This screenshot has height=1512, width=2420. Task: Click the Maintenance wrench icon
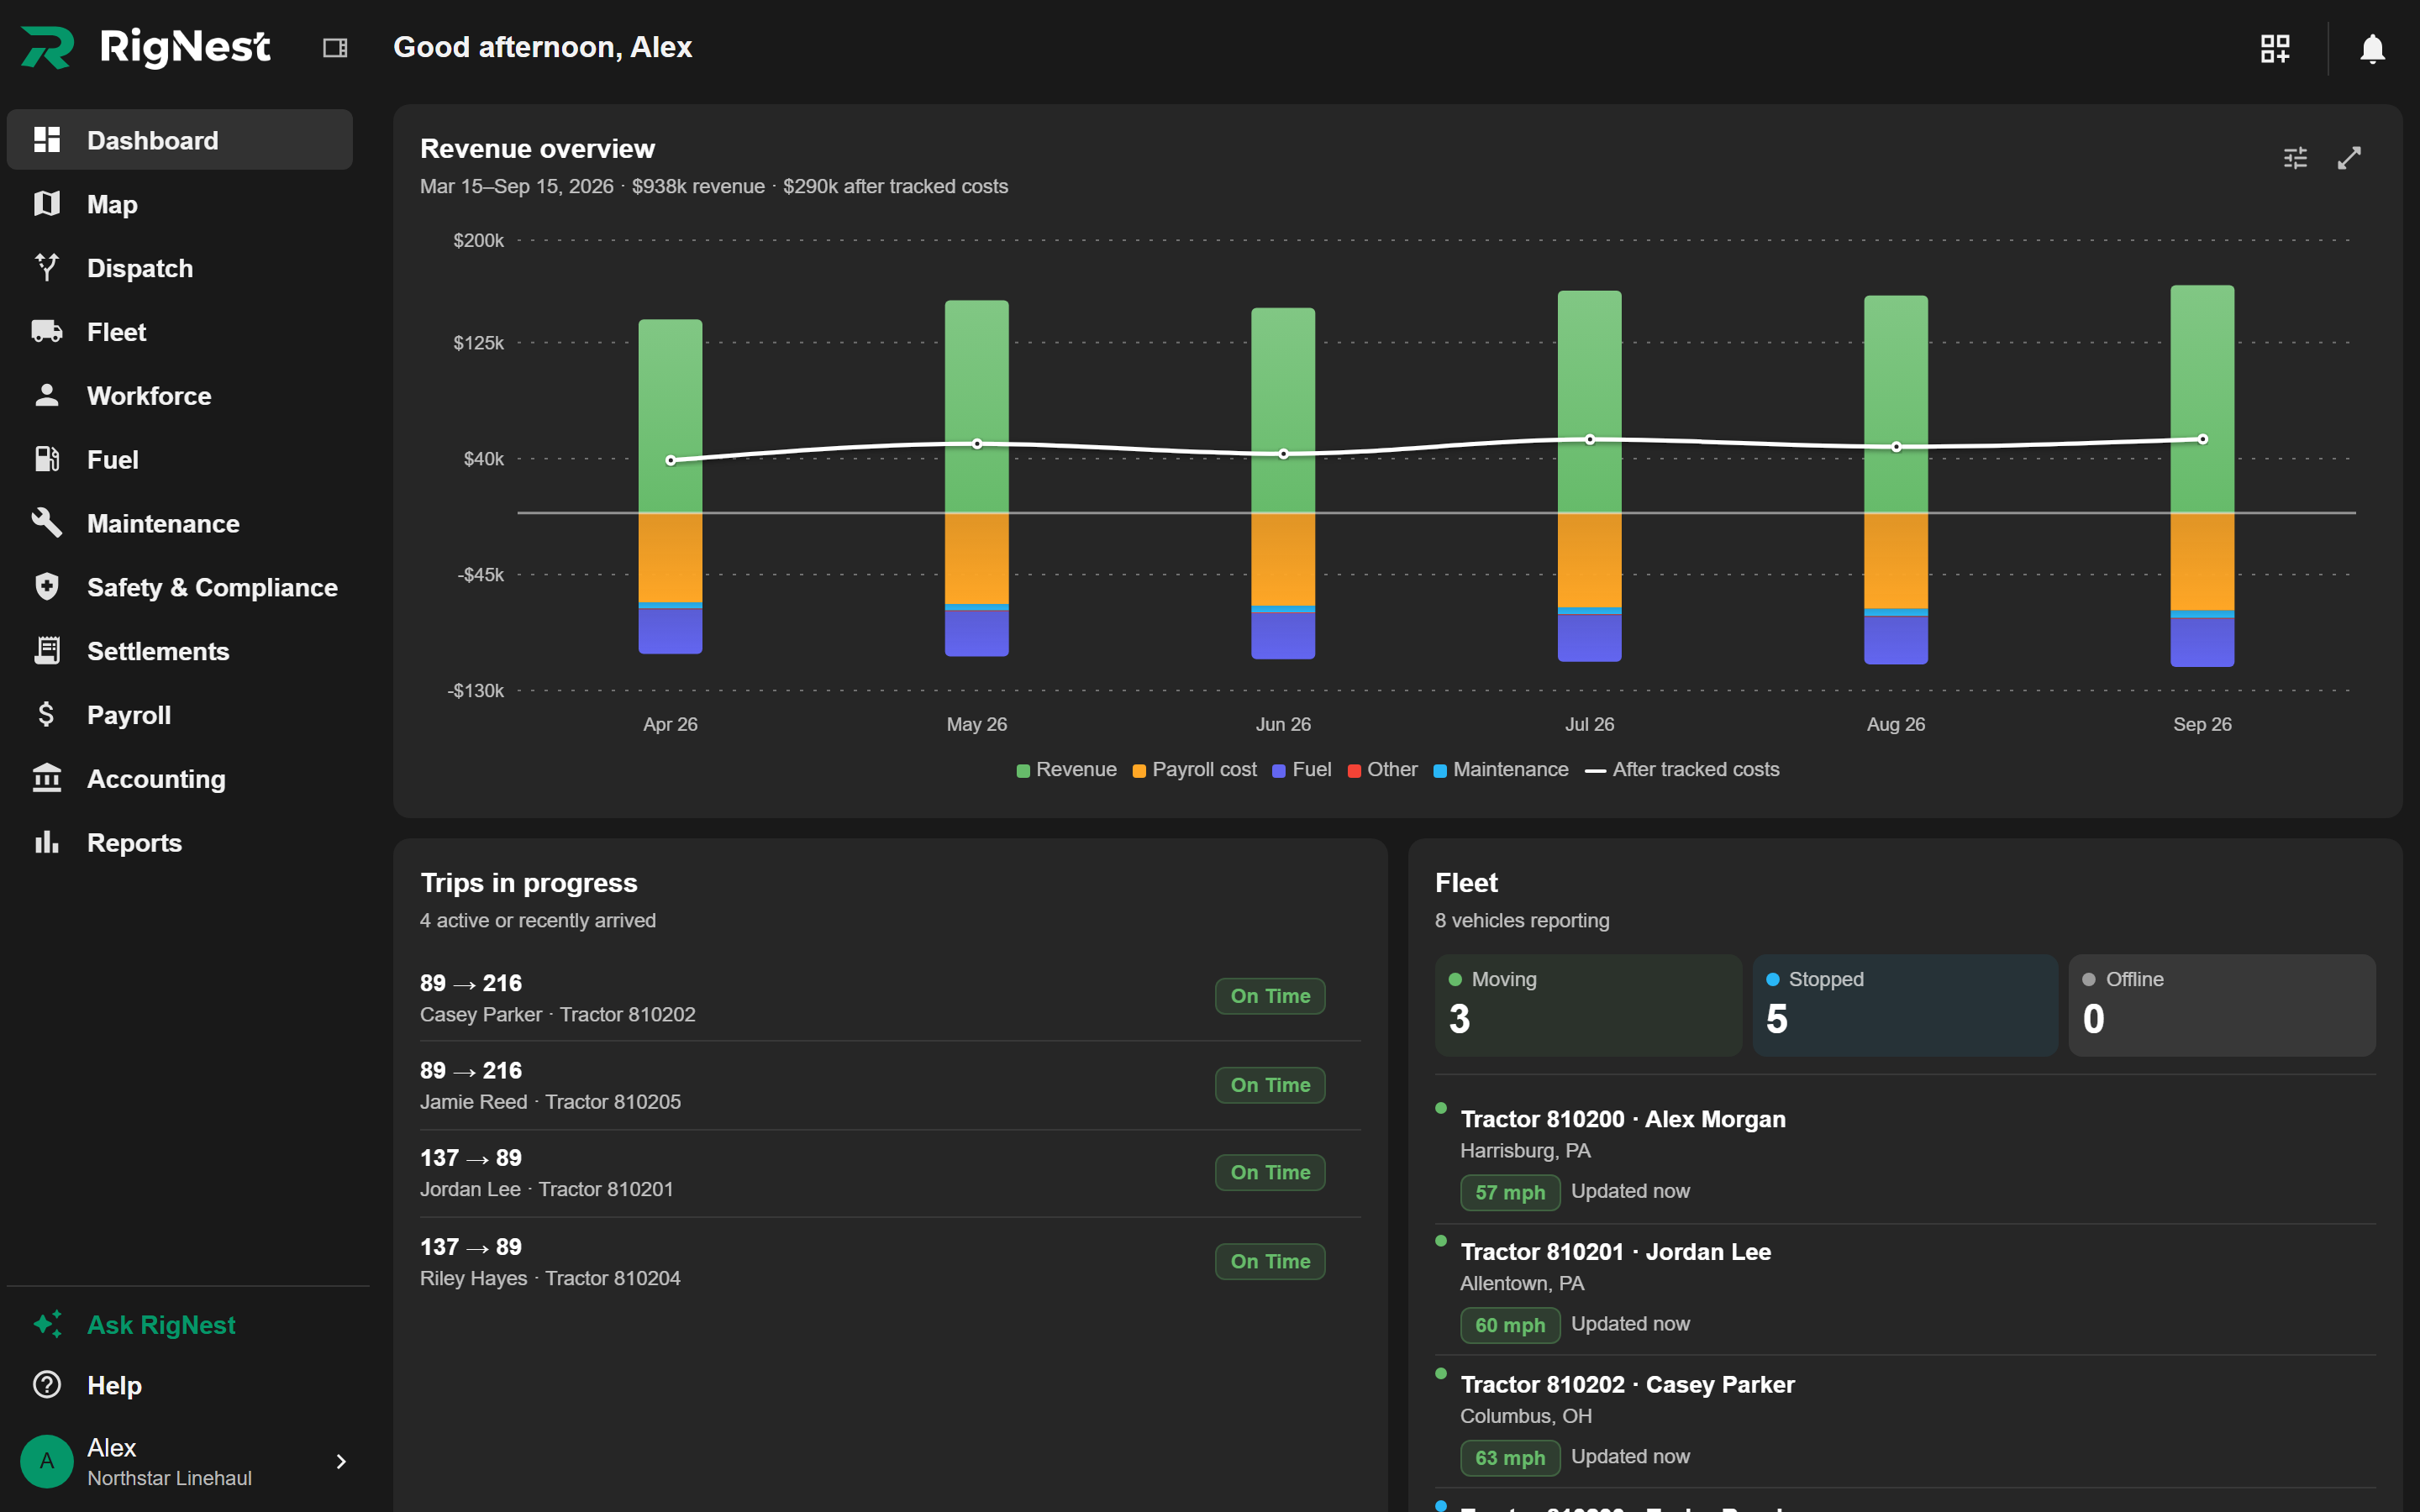coord(47,523)
